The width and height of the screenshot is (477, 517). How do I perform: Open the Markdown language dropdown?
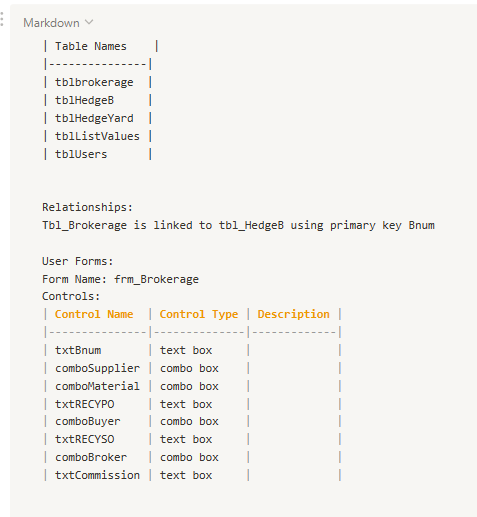pyautogui.click(x=58, y=23)
